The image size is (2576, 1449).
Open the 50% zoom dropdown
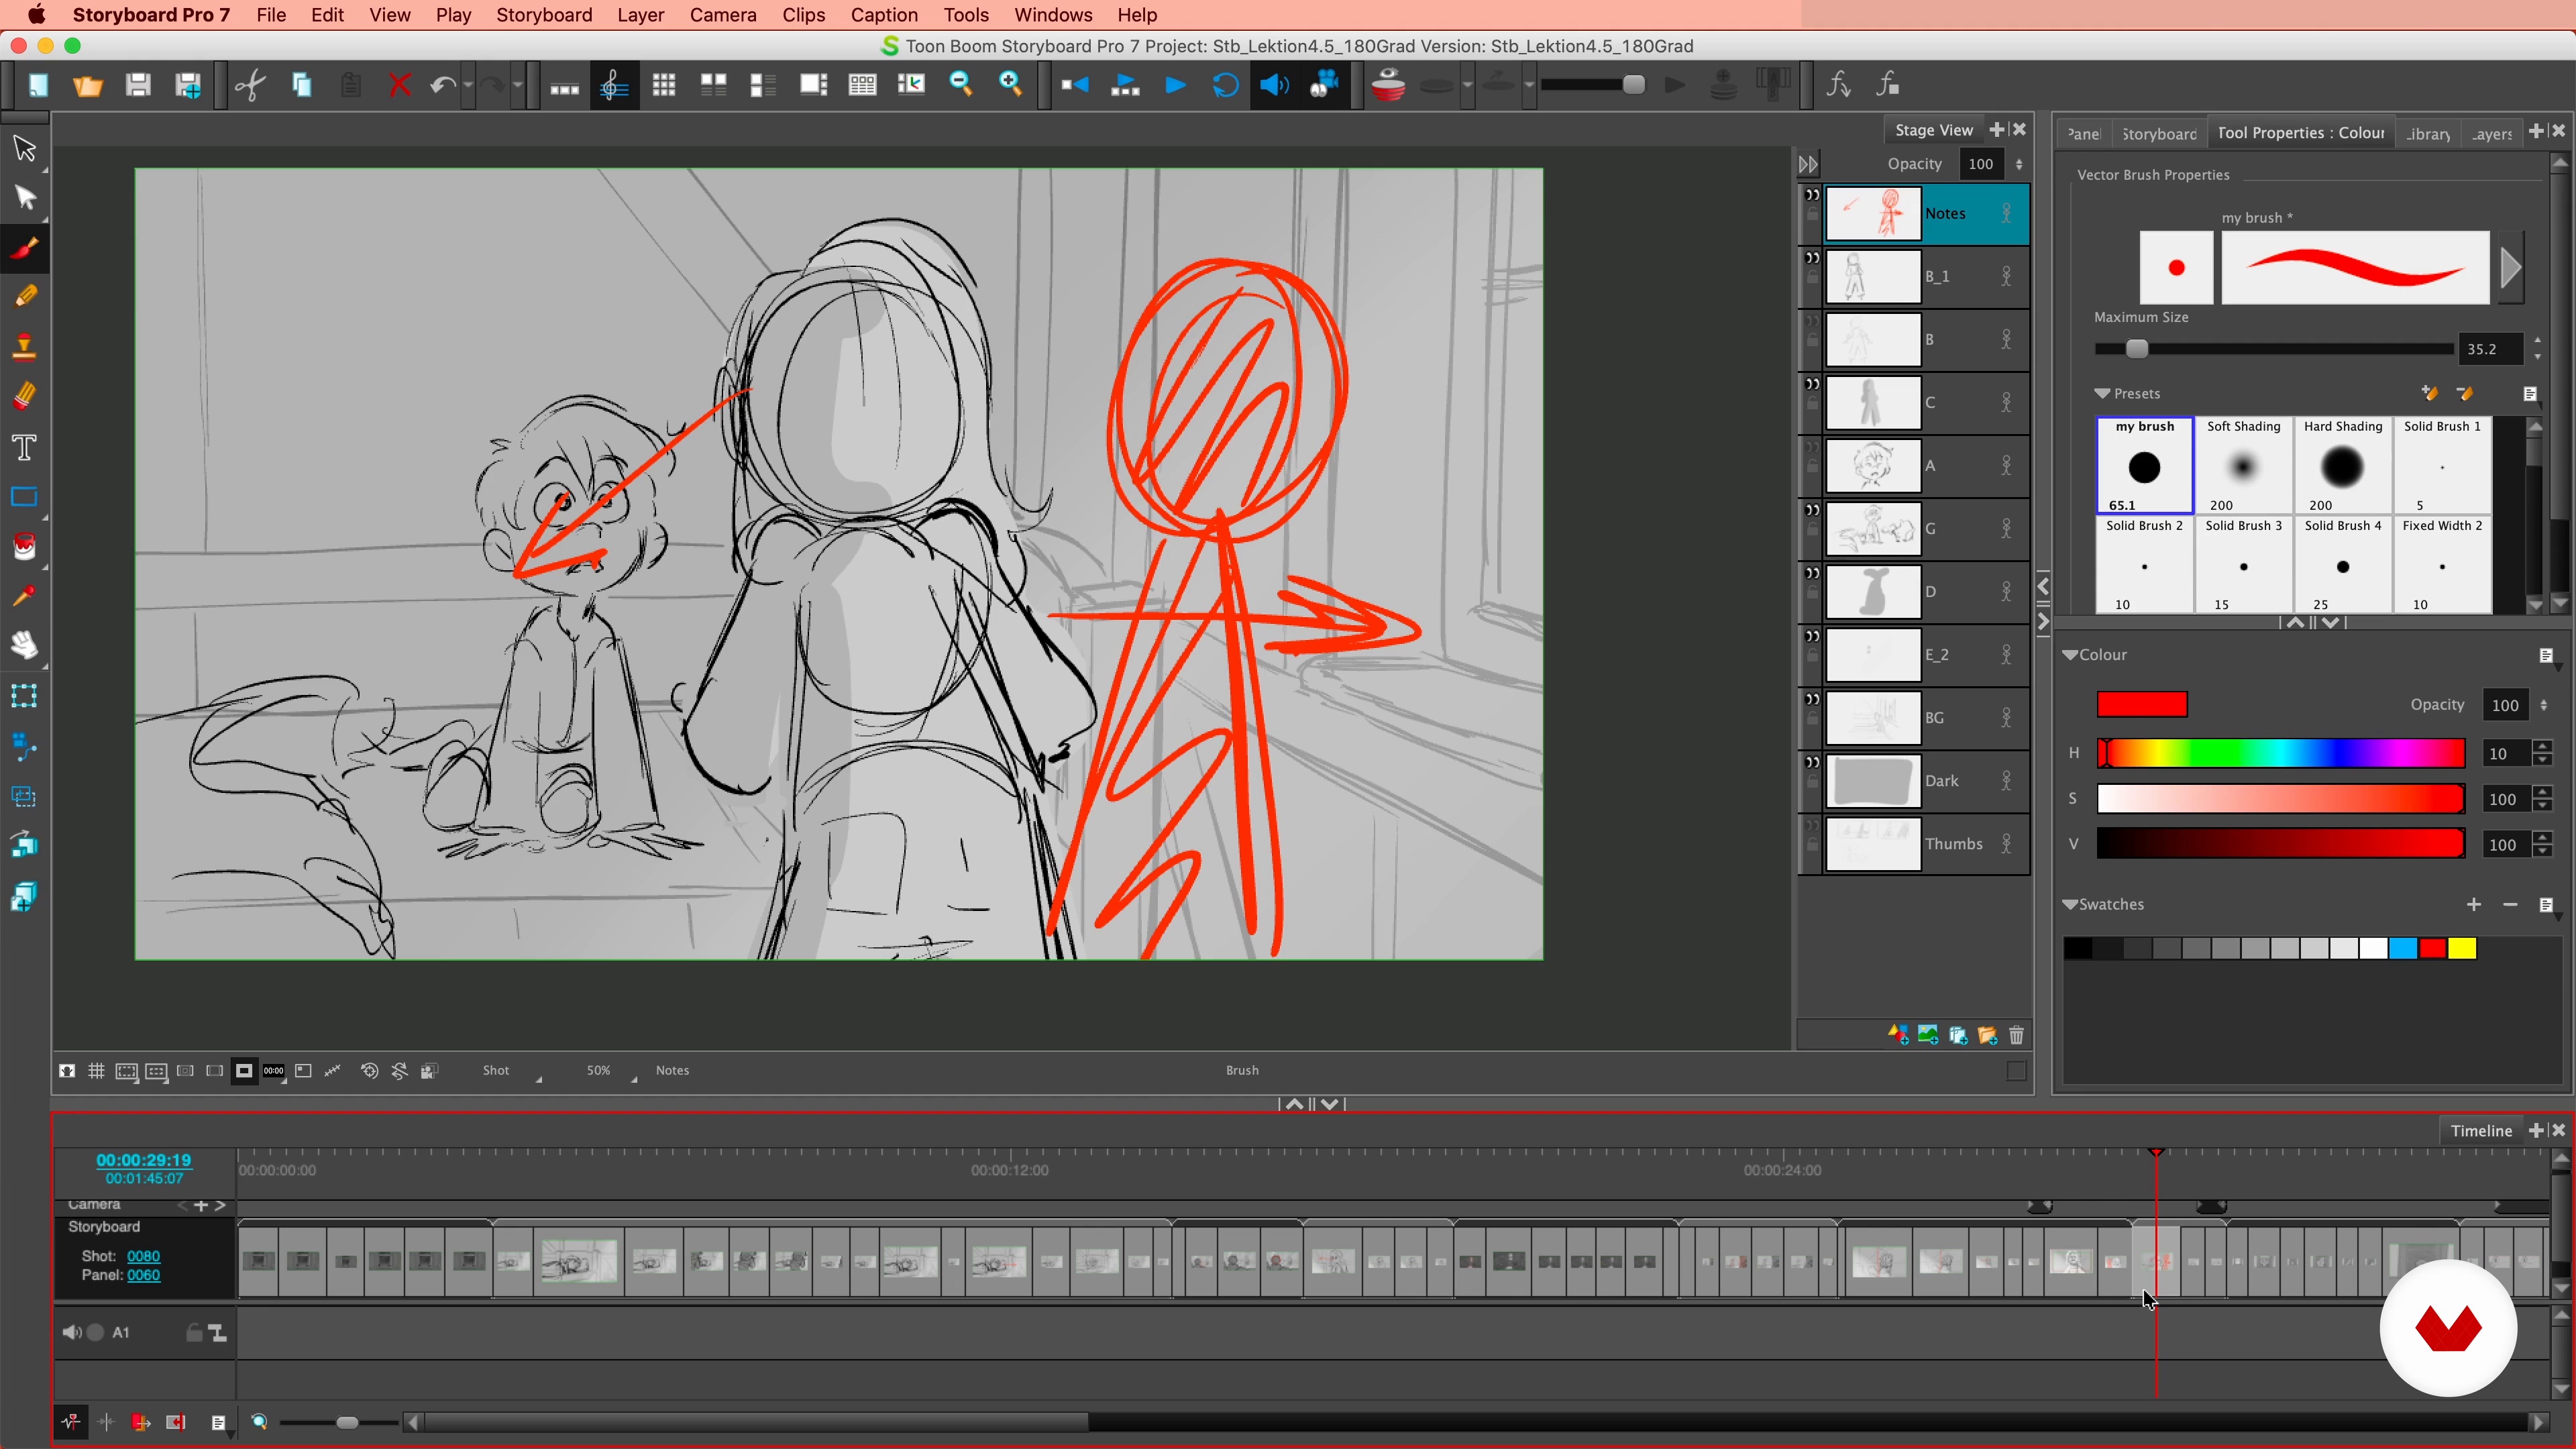click(x=611, y=1071)
